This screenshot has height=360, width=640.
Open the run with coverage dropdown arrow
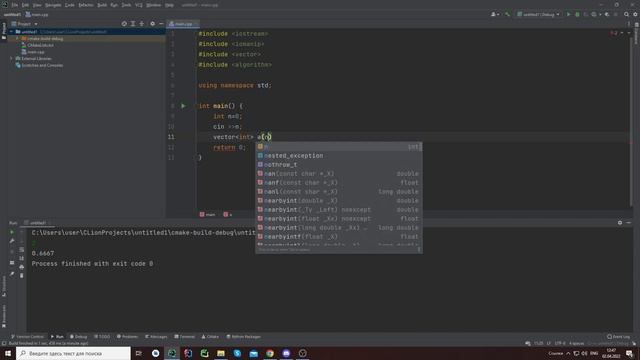(x=600, y=14)
